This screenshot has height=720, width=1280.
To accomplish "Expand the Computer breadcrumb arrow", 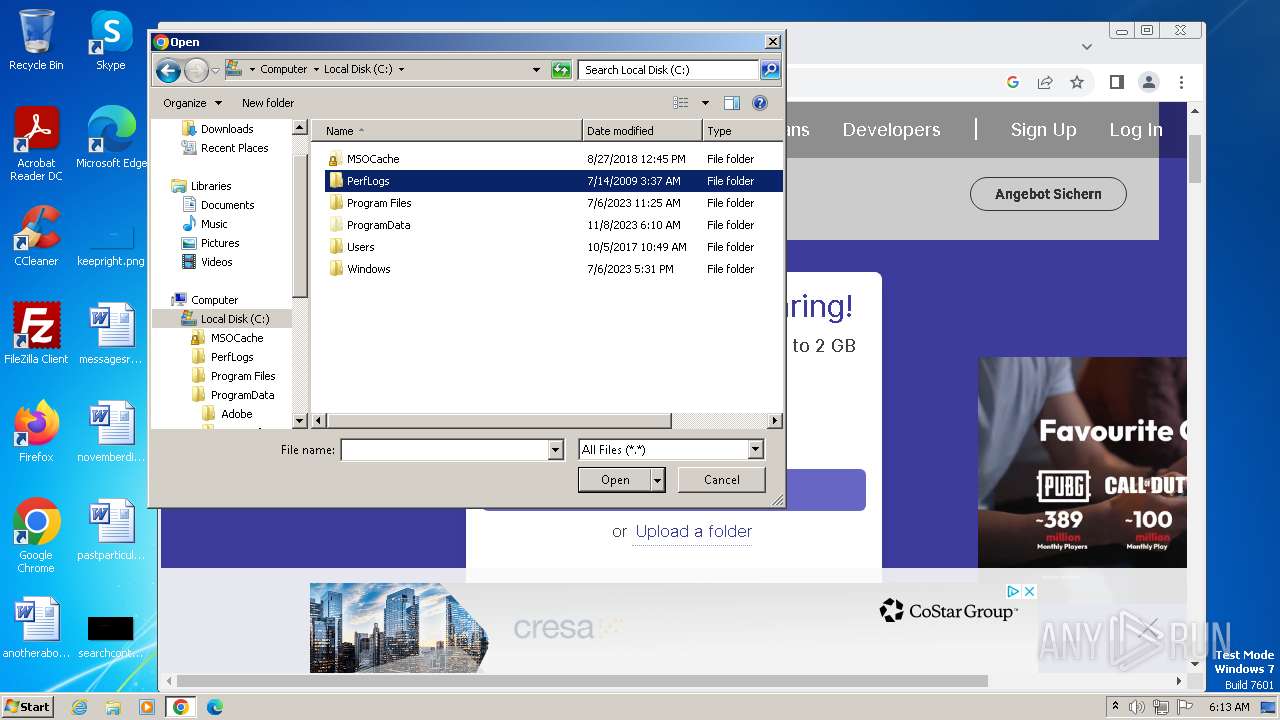I will [x=316, y=70].
